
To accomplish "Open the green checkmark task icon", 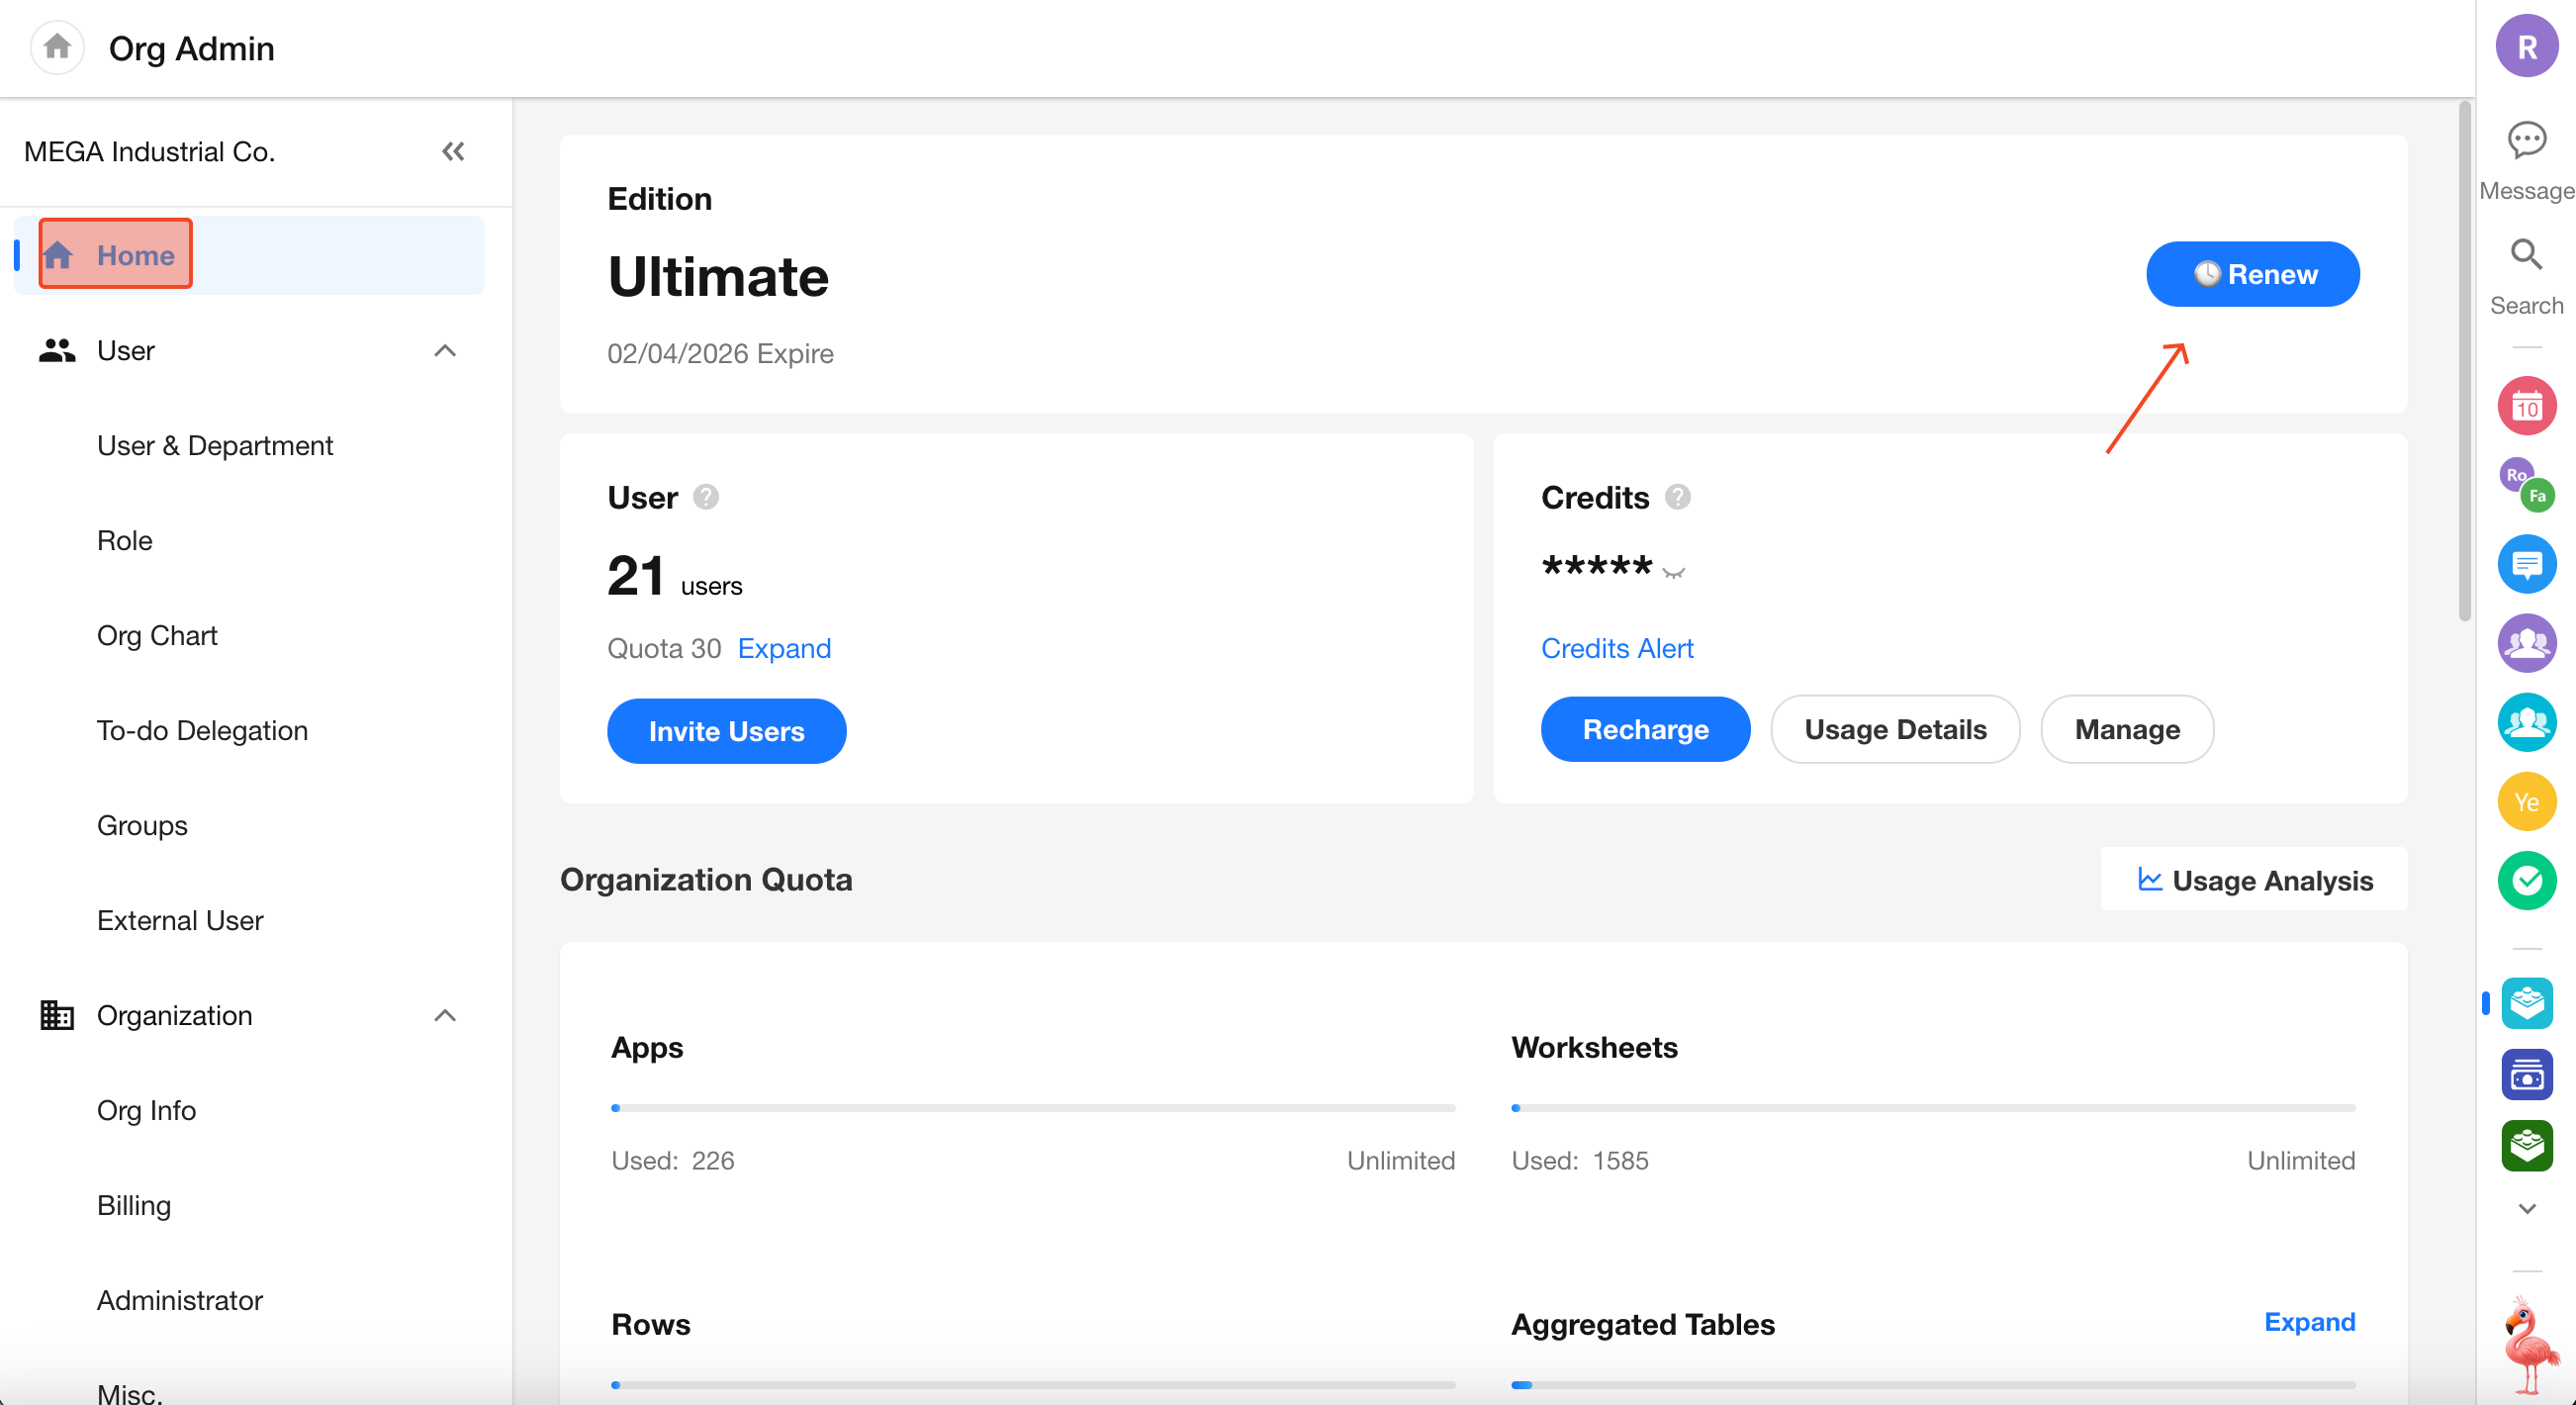I will pyautogui.click(x=2526, y=880).
